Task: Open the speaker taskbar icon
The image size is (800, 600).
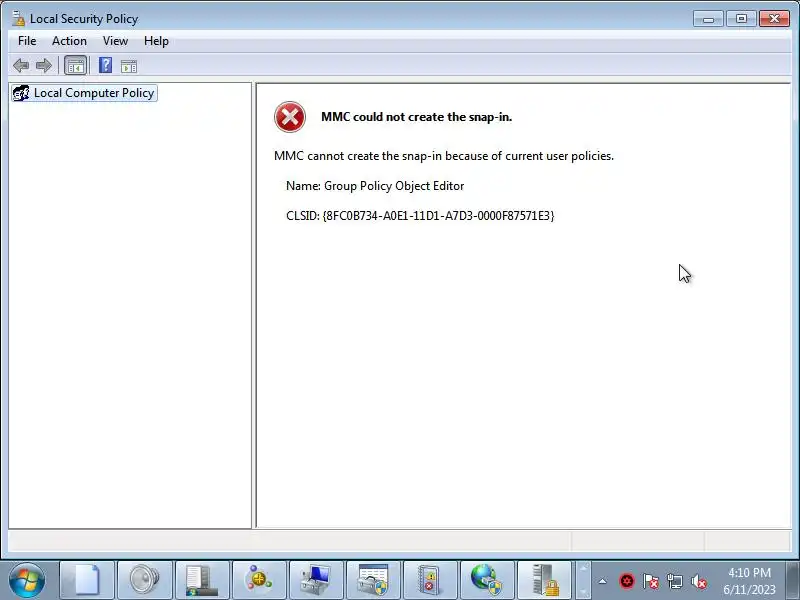Action: (x=144, y=580)
